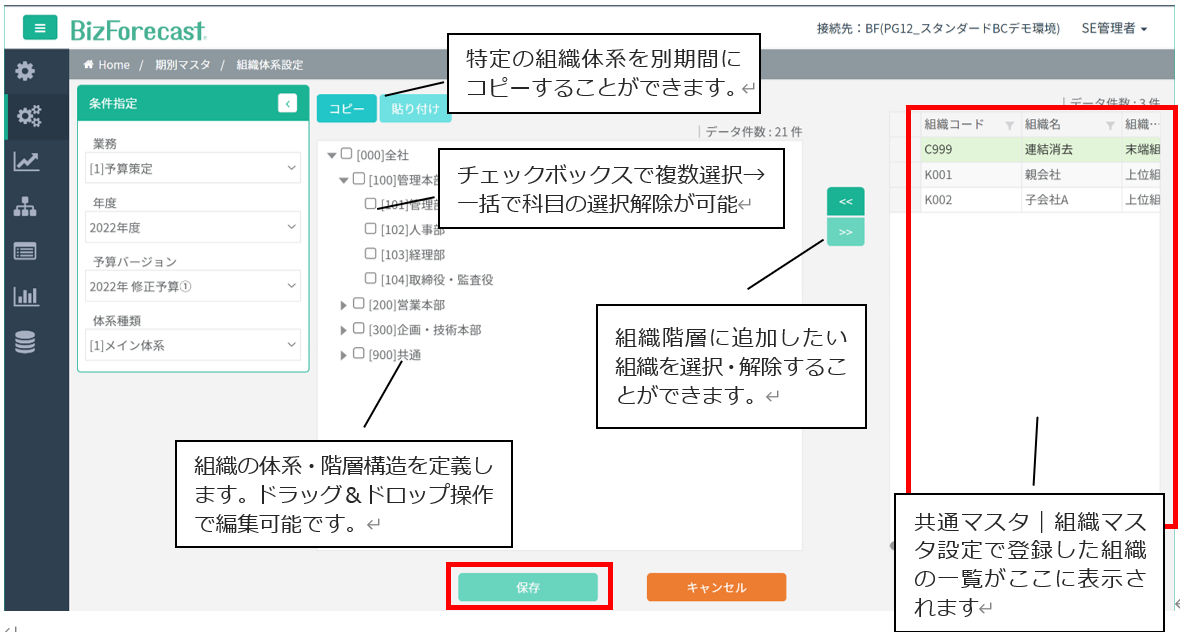The height and width of the screenshot is (632, 1180).
Task: Open the 年度 dropdown showing 2022年度
Action: click(x=193, y=227)
